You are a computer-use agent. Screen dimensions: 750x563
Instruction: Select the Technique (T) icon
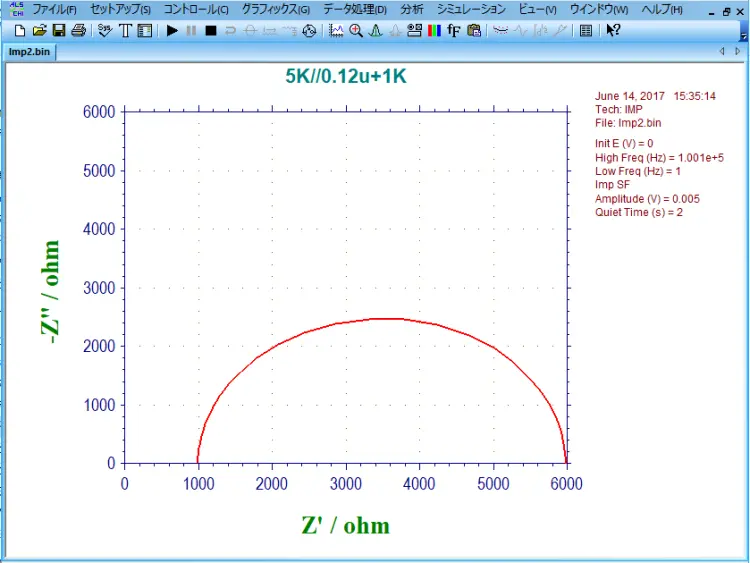[125, 31]
